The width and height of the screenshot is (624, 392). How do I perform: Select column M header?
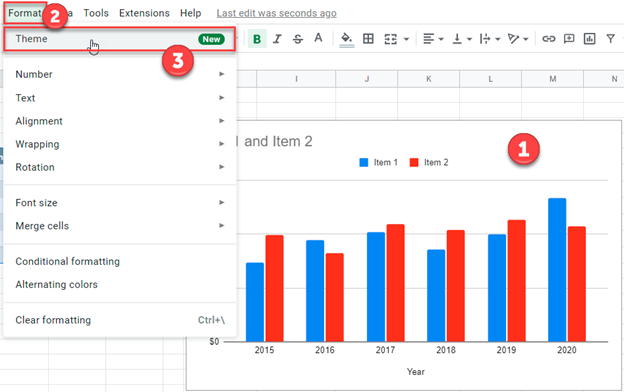point(552,79)
